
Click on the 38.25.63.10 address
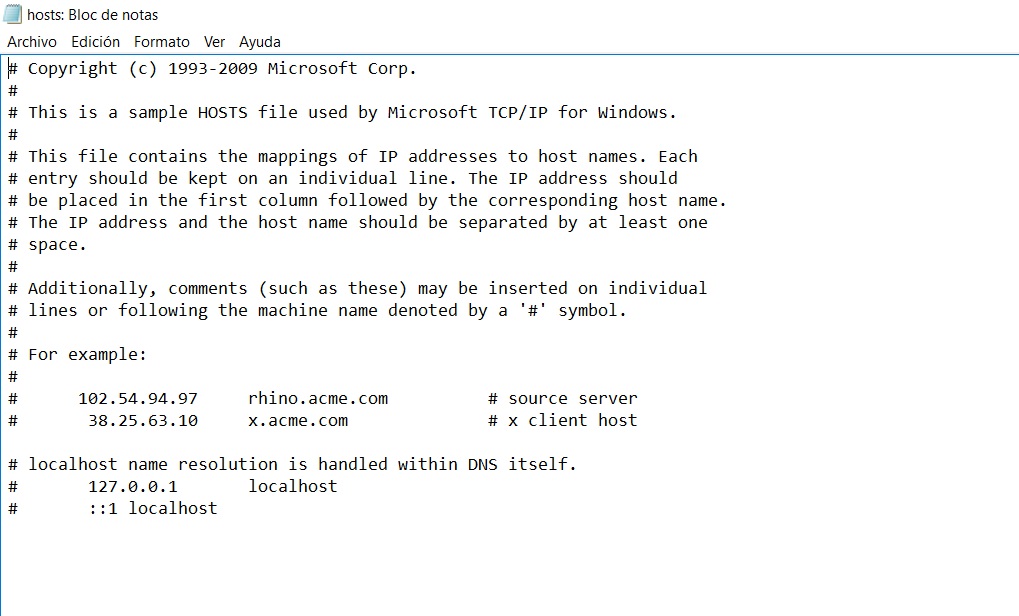click(x=143, y=420)
